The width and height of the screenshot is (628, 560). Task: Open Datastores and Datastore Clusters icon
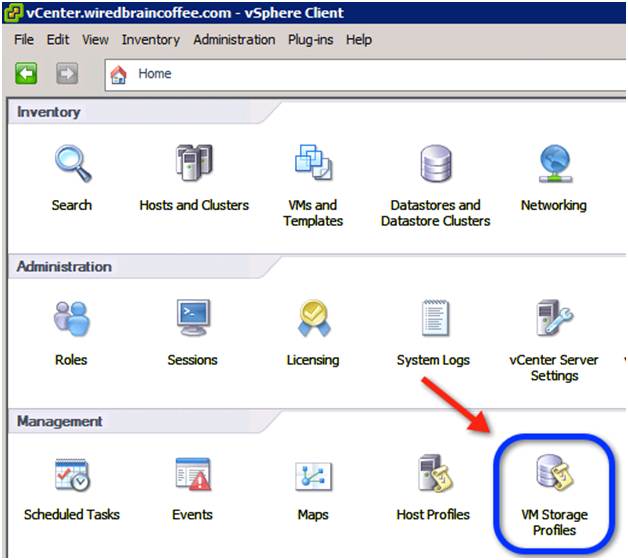(436, 163)
